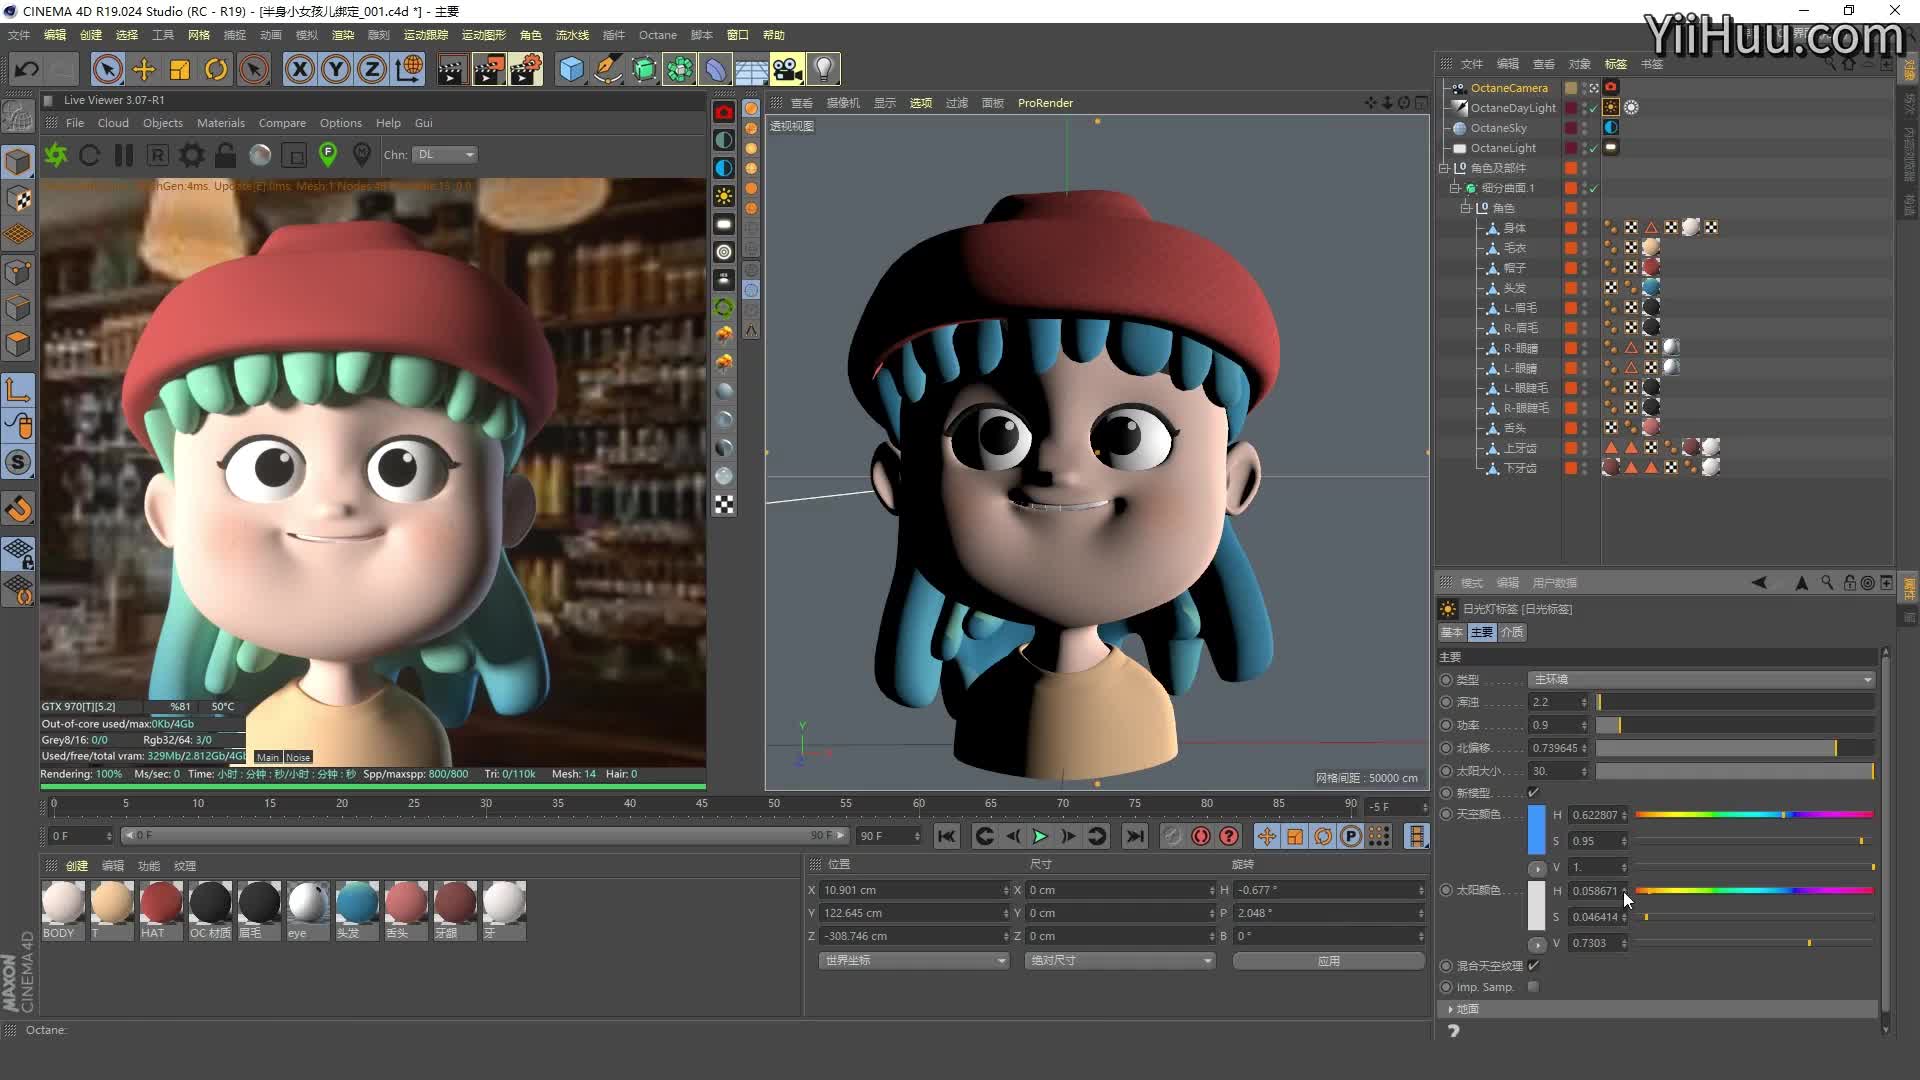The height and width of the screenshot is (1080, 1920).
Task: Click Octane restart render icon
Action: (x=89, y=155)
